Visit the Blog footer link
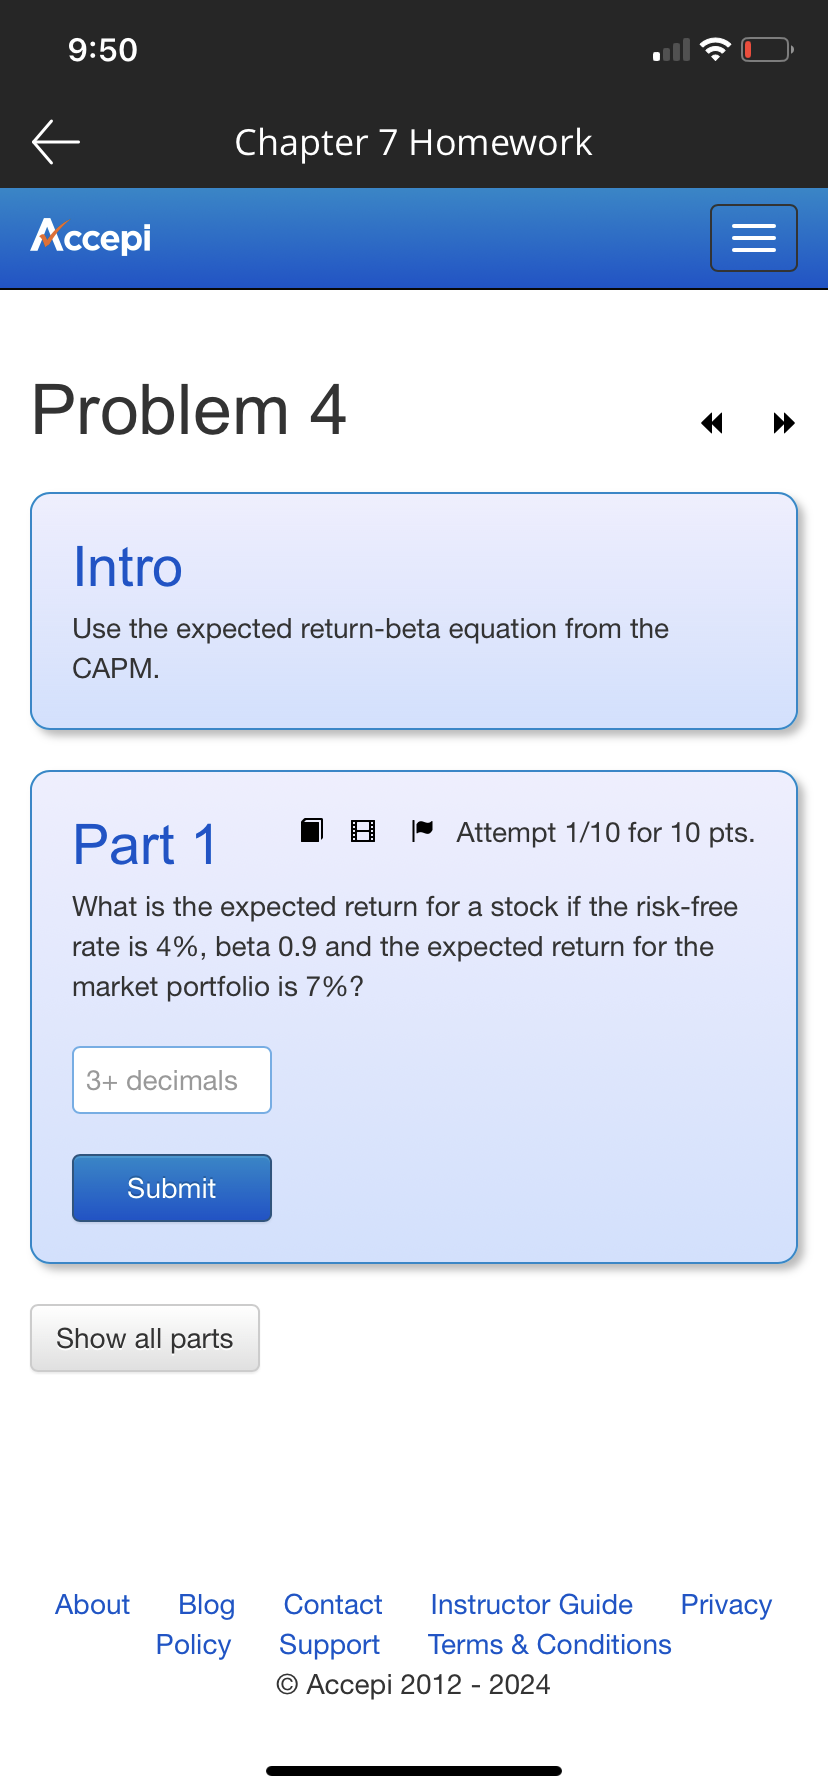The image size is (828, 1792). 206,1604
